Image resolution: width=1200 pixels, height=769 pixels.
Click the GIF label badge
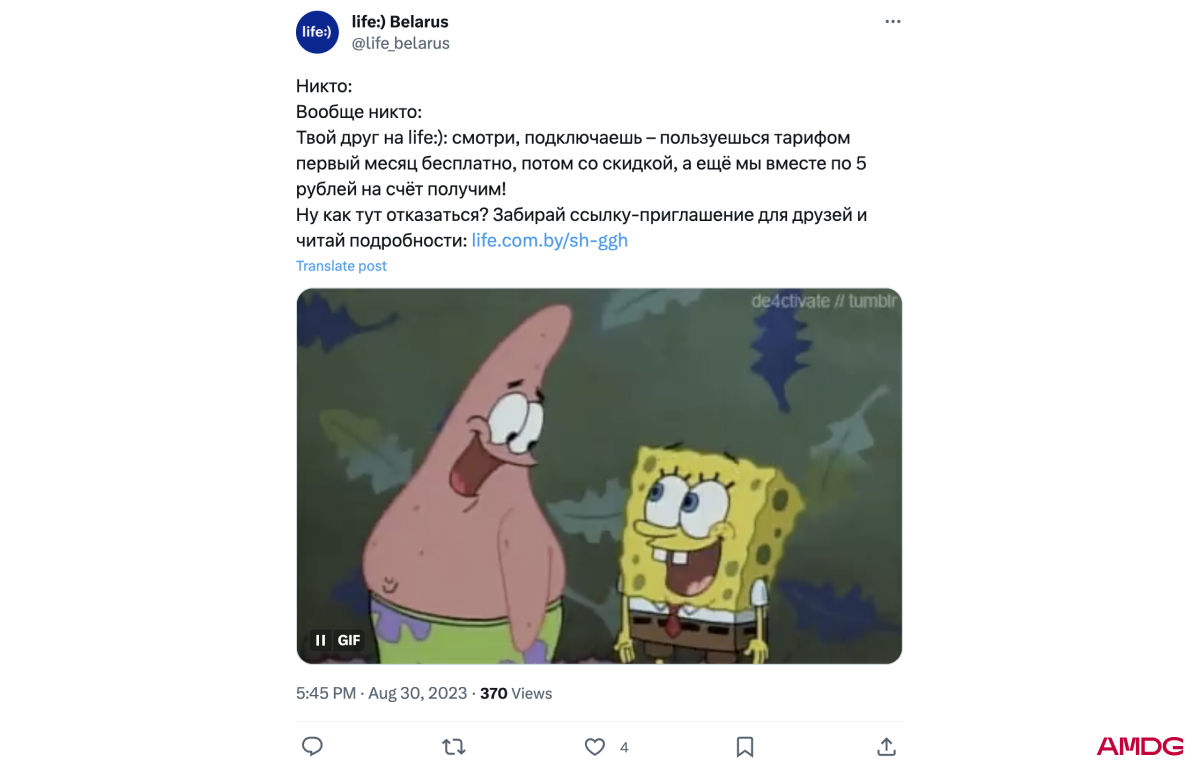coord(349,640)
